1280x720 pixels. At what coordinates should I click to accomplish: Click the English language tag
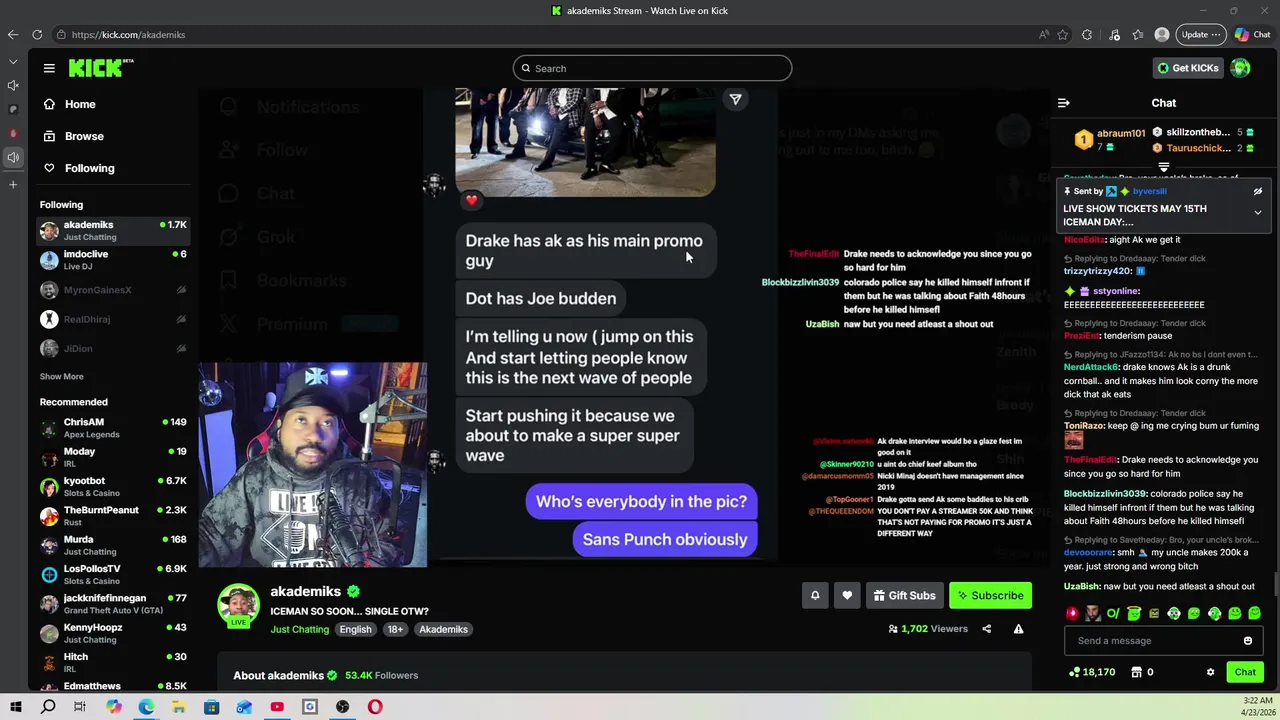pyautogui.click(x=355, y=629)
